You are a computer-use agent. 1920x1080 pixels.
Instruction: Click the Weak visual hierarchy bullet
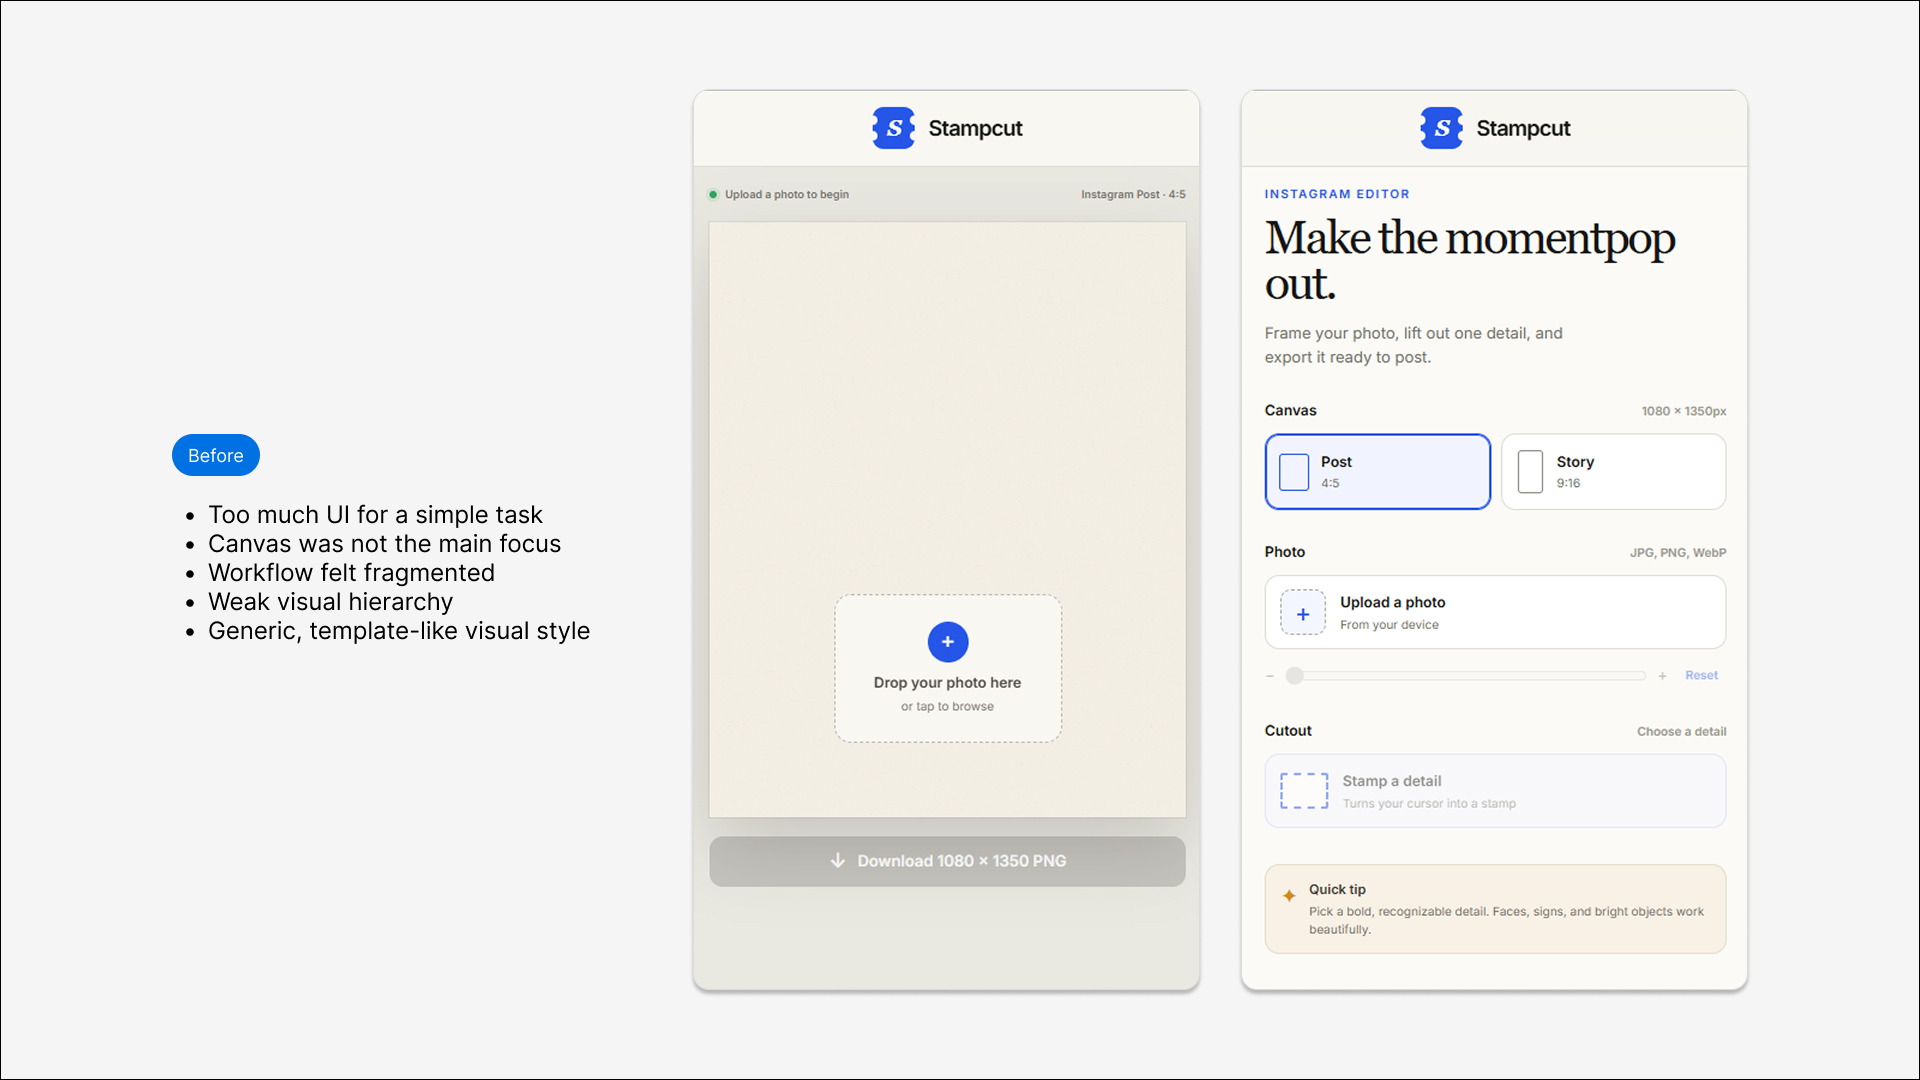click(x=330, y=602)
